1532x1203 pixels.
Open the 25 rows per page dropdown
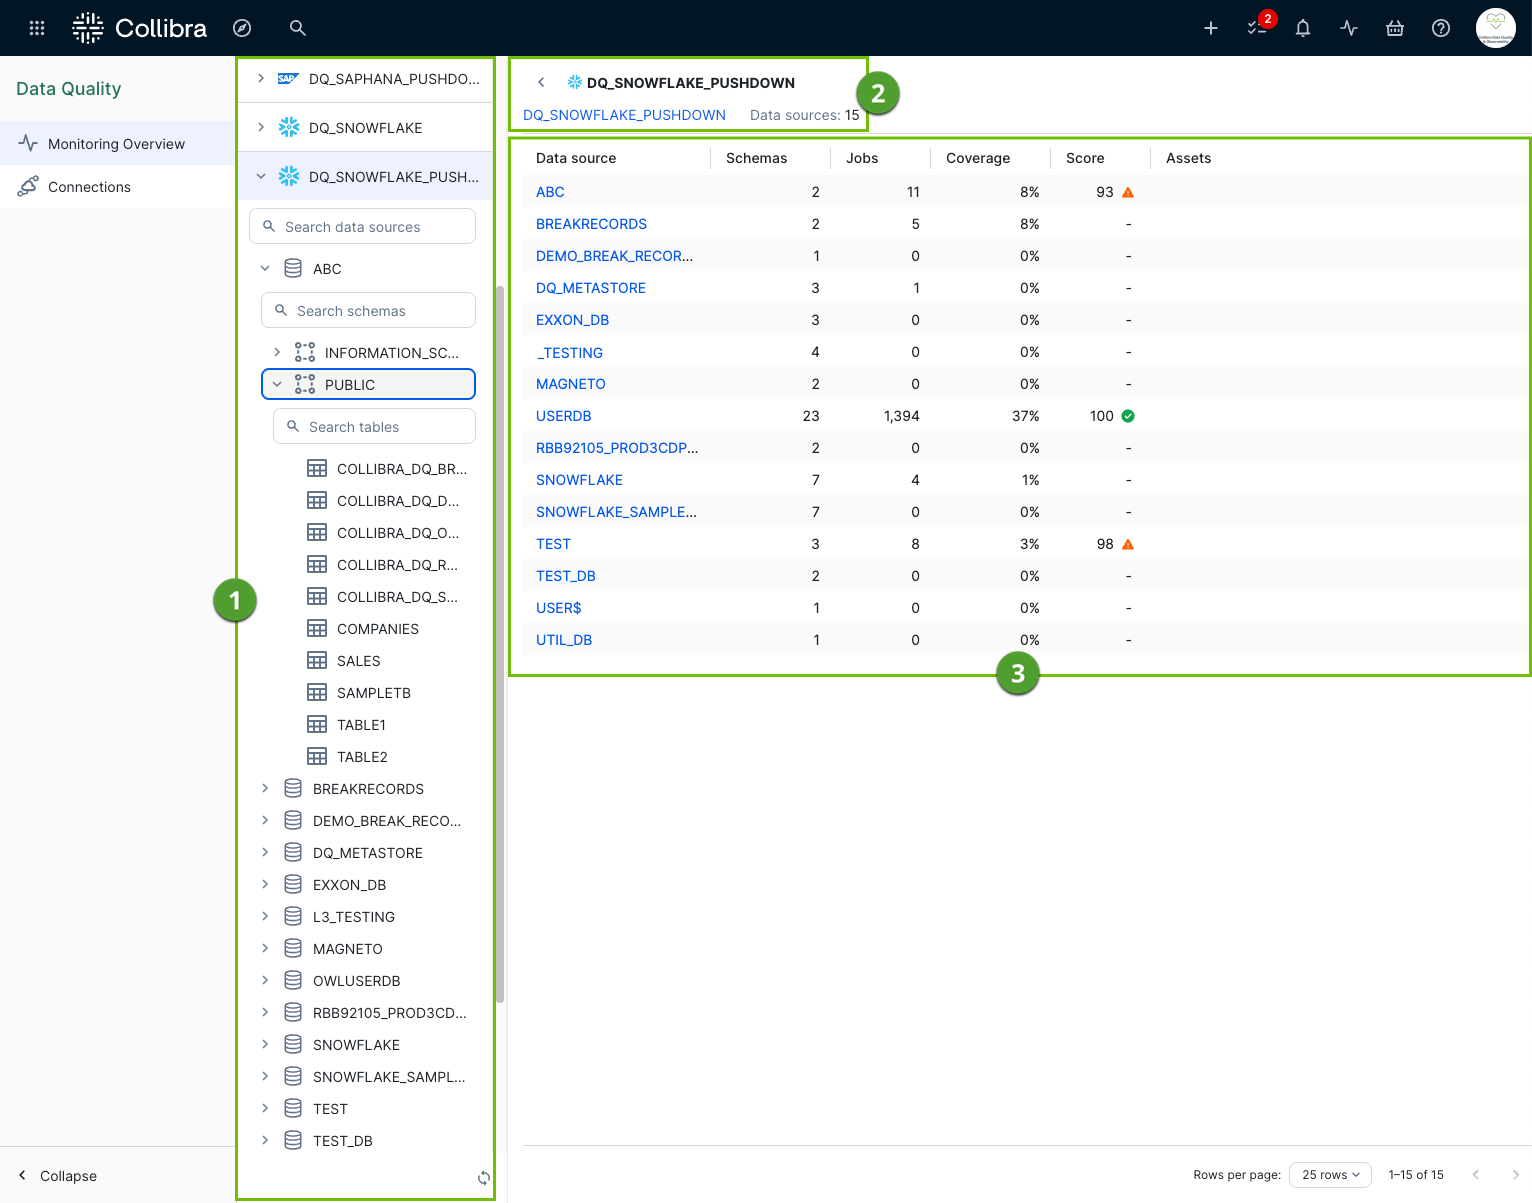(x=1330, y=1175)
